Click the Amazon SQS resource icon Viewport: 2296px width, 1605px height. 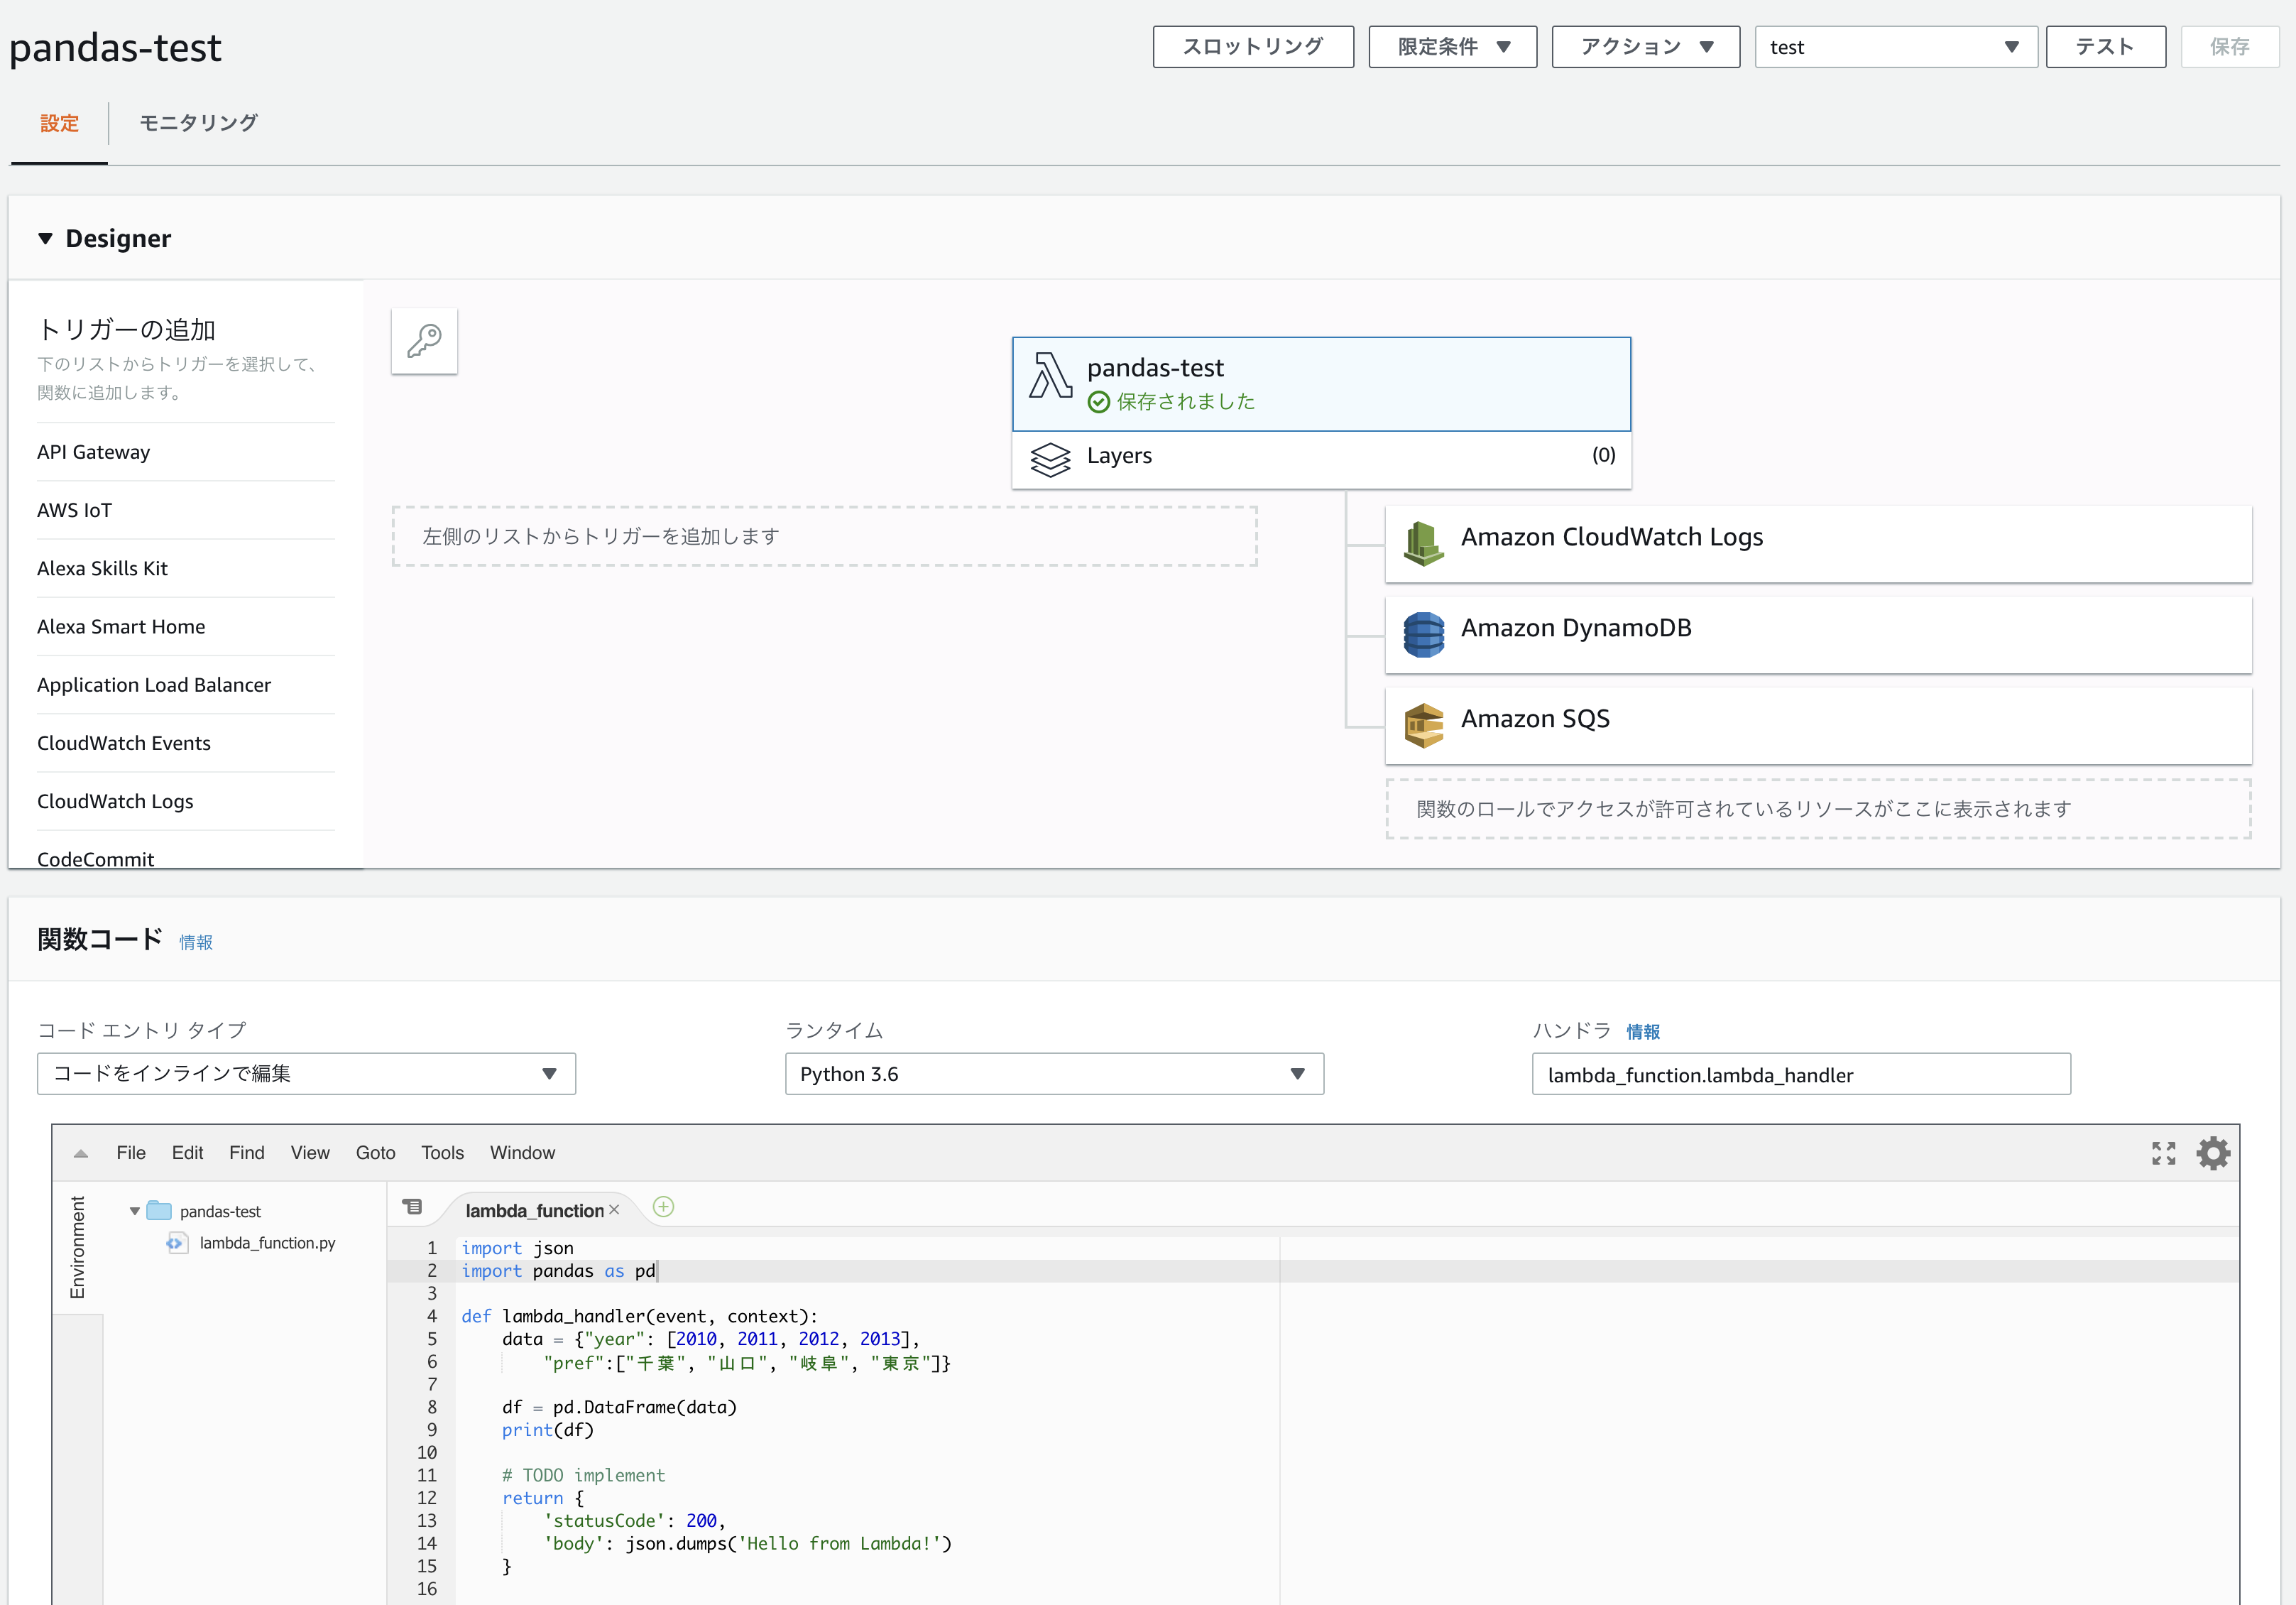click(1423, 724)
